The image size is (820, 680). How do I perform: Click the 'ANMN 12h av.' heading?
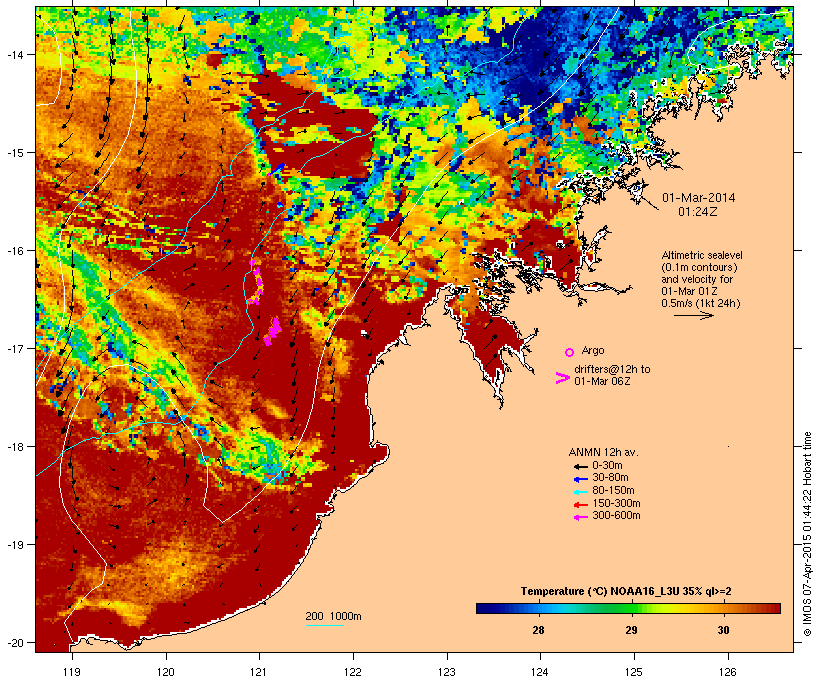click(x=603, y=452)
